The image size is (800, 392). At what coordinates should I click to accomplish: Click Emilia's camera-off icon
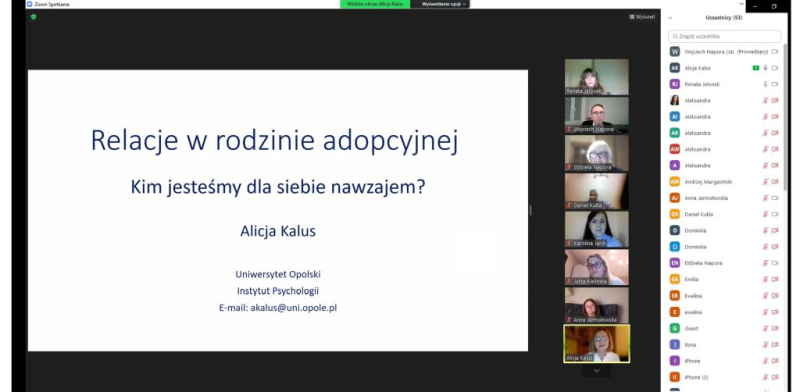click(x=775, y=279)
